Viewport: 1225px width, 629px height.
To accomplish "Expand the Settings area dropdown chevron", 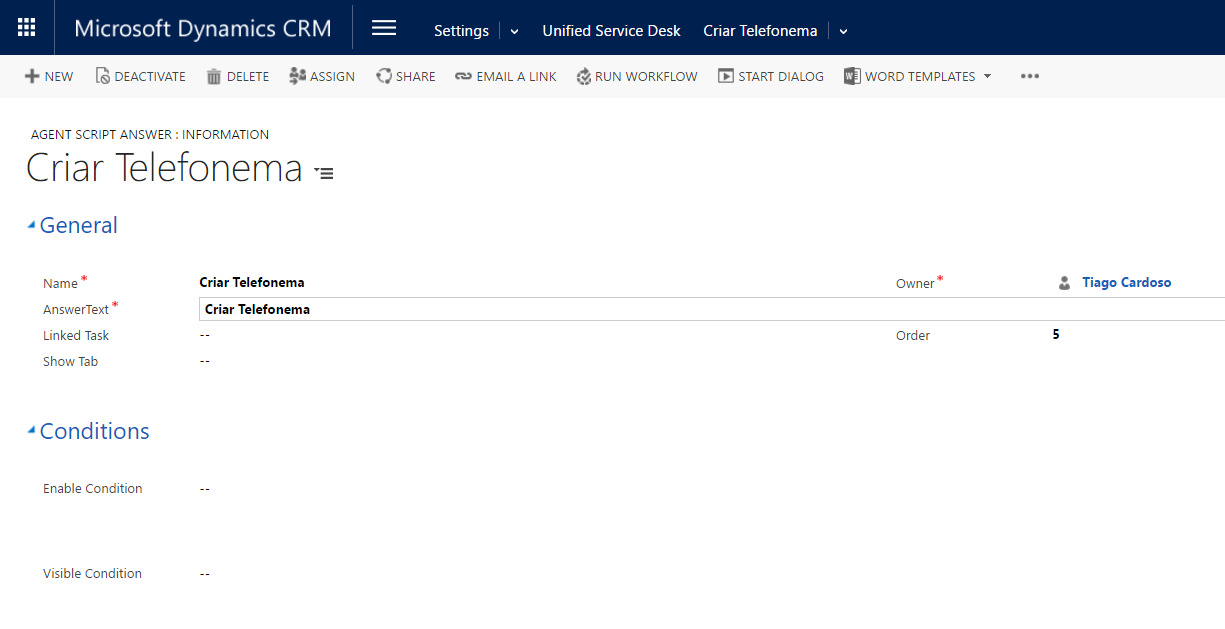I will coord(514,31).
